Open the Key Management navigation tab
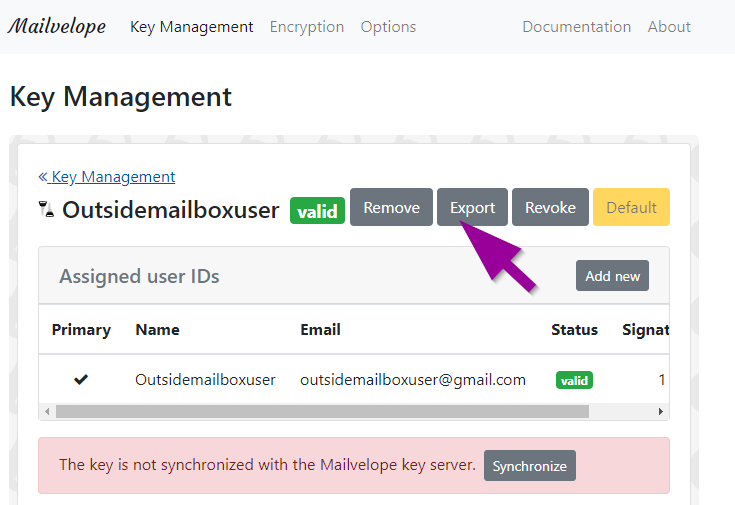Screen dimensions: 735x505 (192, 27)
